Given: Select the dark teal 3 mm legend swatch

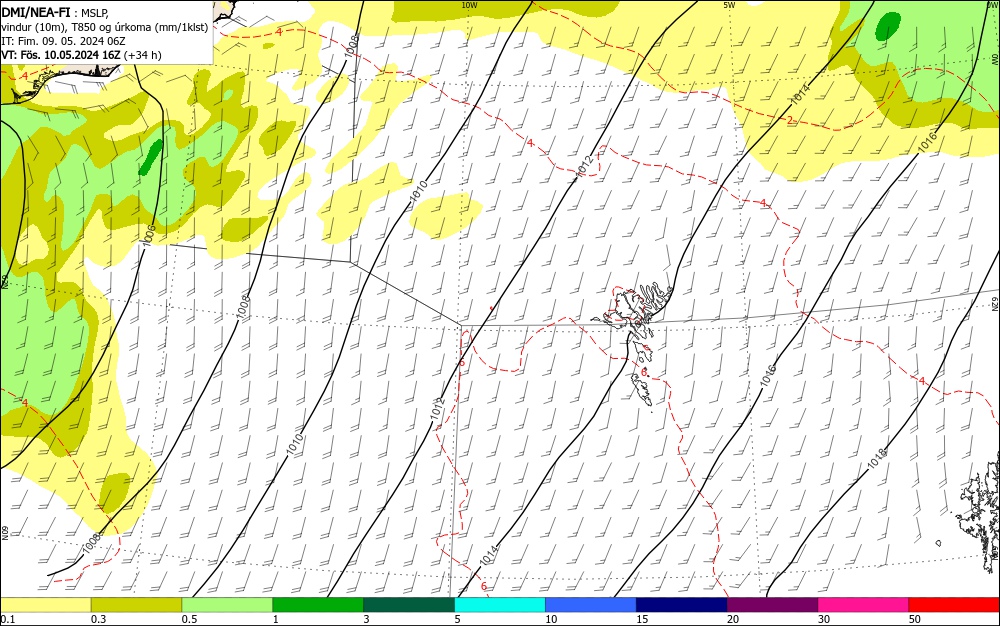Looking at the screenshot, I should tap(409, 605).
